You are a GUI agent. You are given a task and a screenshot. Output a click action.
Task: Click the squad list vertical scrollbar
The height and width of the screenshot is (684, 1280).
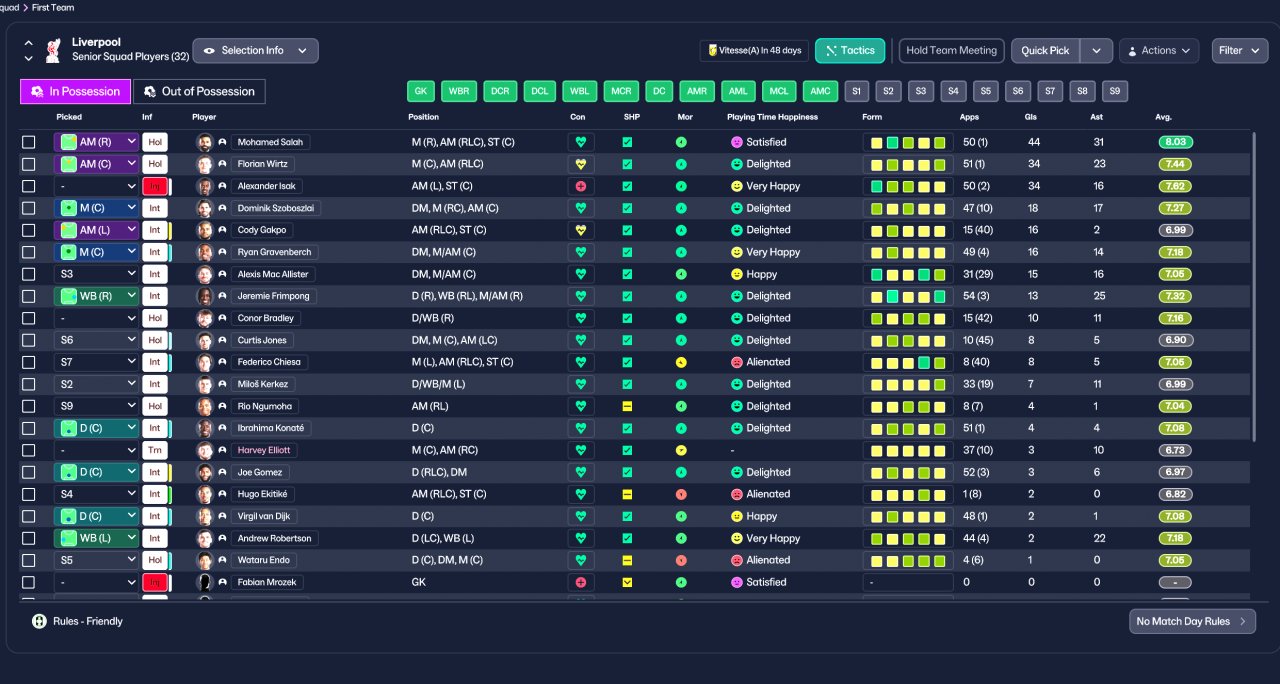[x=1254, y=285]
